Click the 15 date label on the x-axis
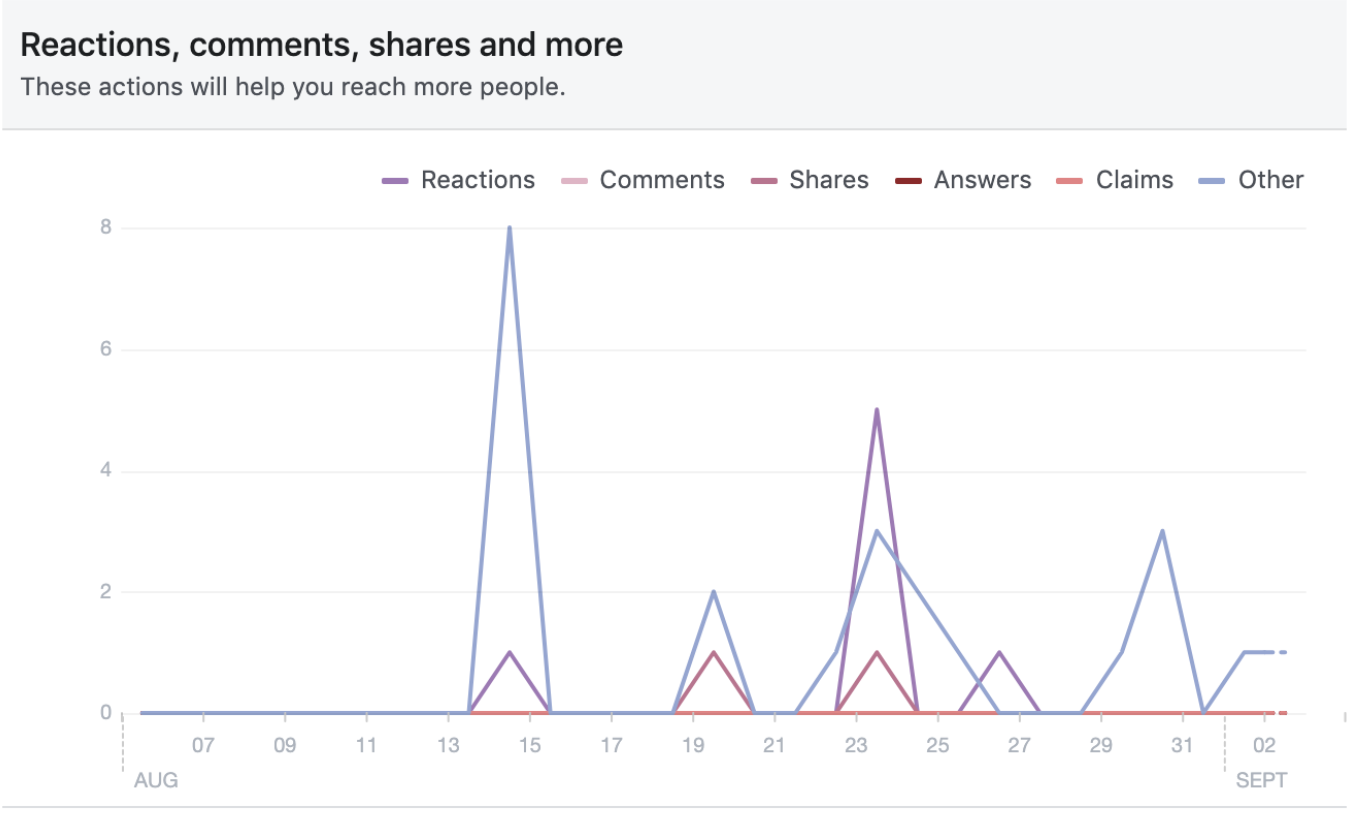 coord(529,745)
